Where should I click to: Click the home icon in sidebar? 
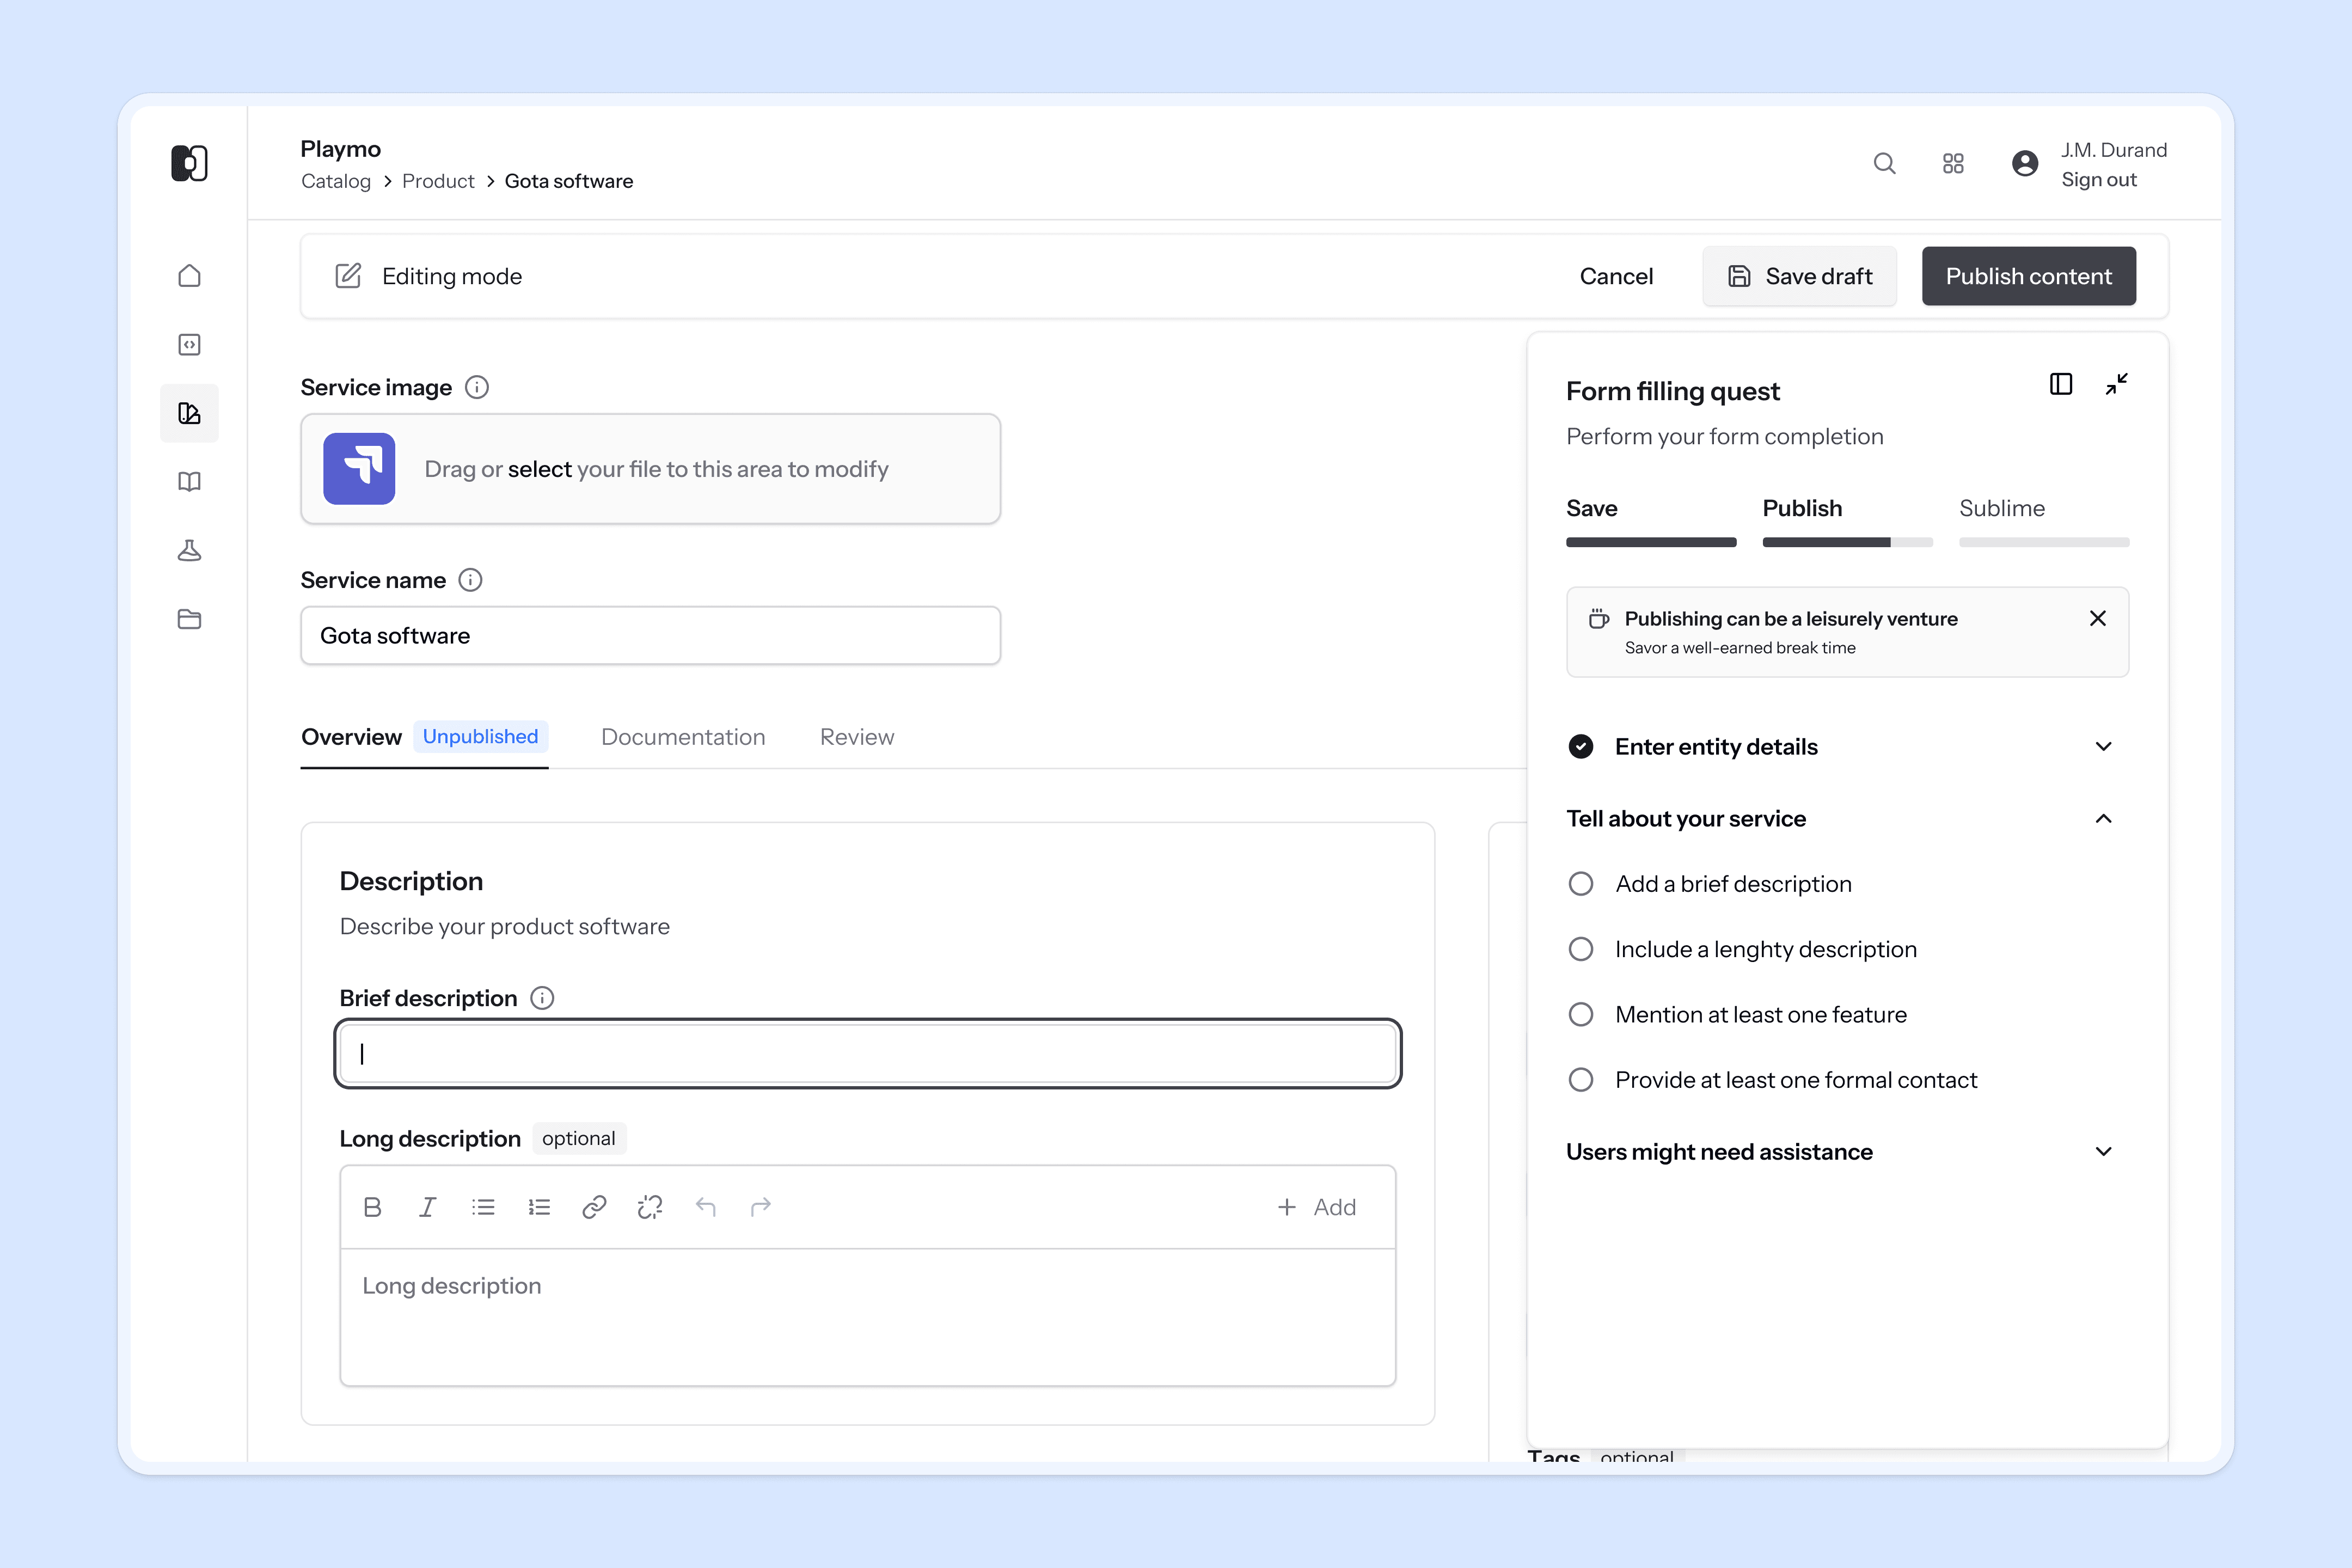189,276
